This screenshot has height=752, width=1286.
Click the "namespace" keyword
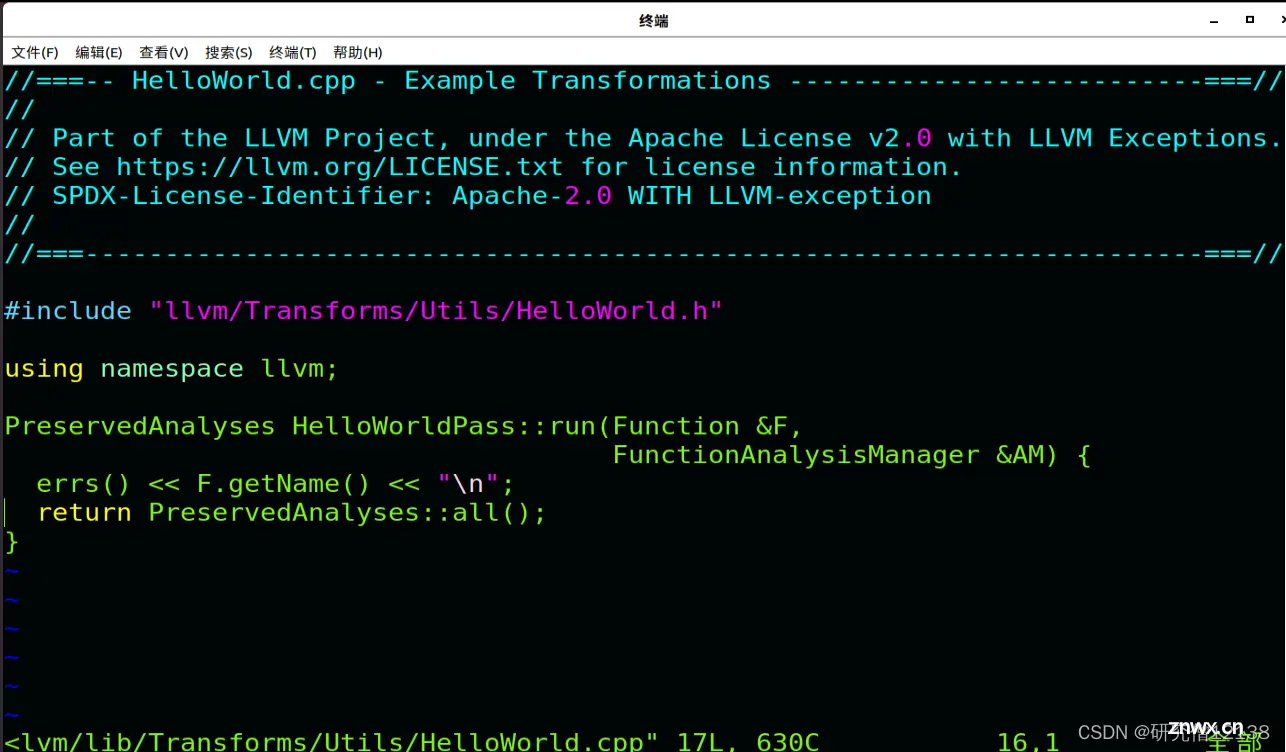point(172,369)
